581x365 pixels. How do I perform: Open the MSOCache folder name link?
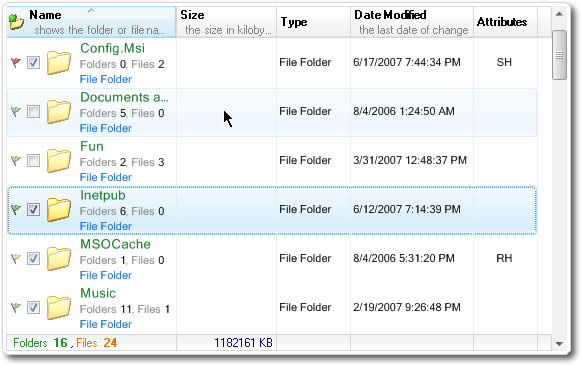115,244
